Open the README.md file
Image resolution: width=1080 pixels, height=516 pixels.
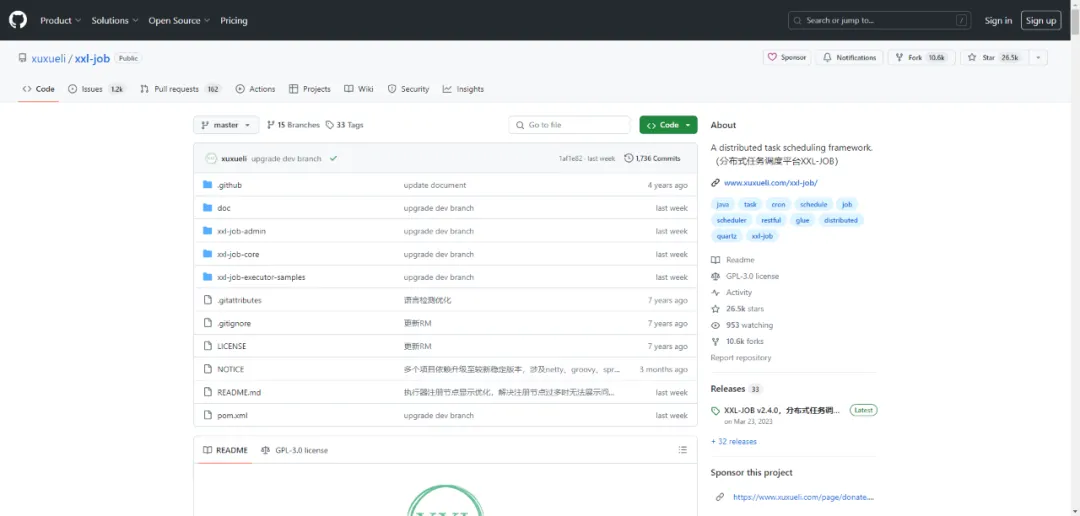click(239, 393)
